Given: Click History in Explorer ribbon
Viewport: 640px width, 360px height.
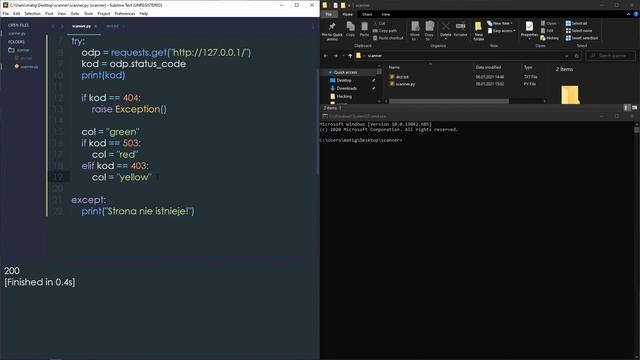Looking at the screenshot, I should pos(549,38).
